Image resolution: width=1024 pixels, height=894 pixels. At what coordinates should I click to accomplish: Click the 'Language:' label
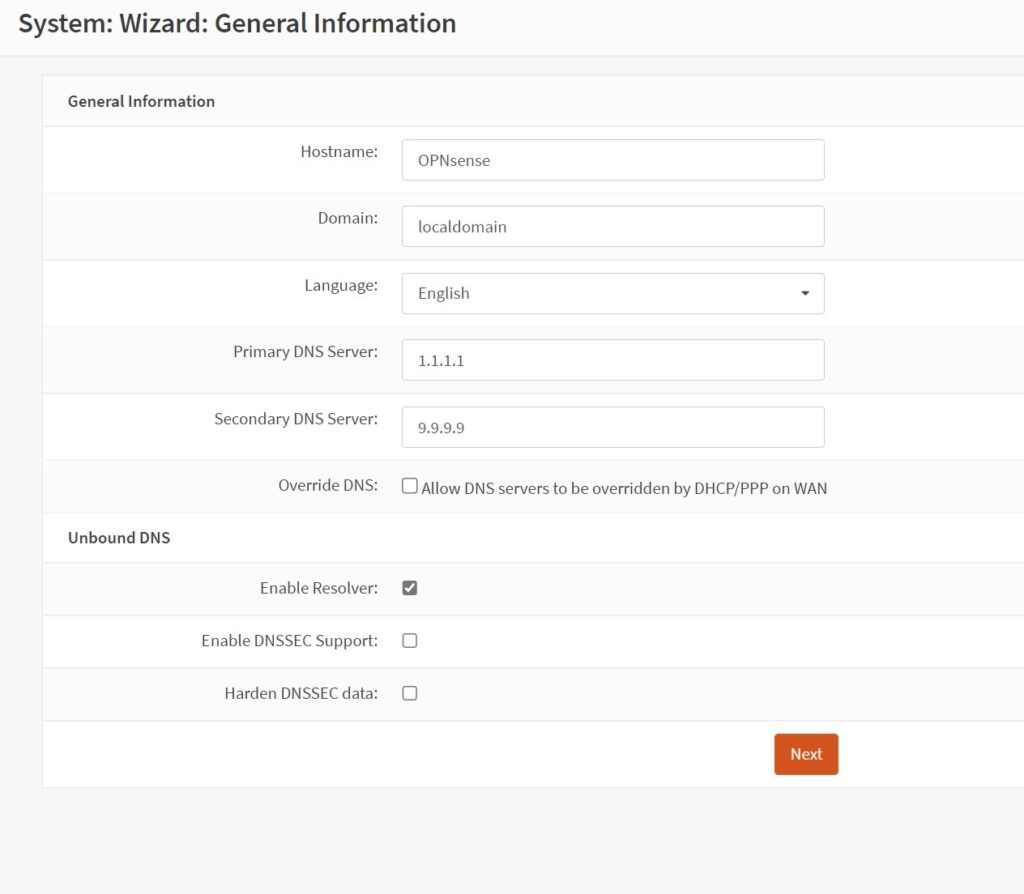click(341, 285)
